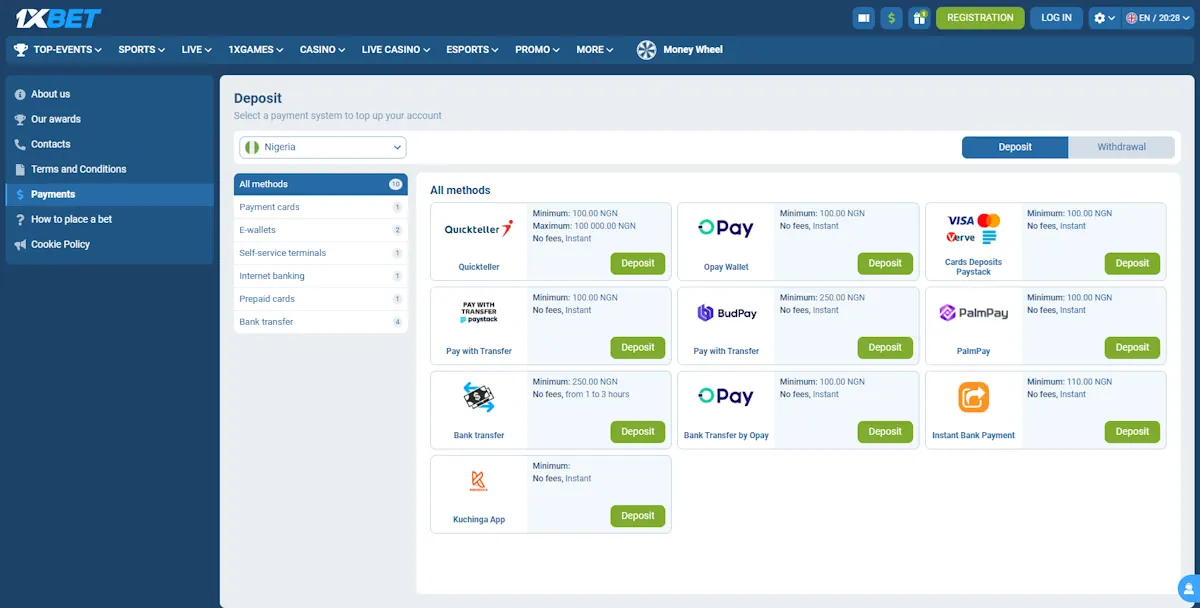This screenshot has height=608, width=1200.
Task: Click the green REGISTRATION button
Action: tap(979, 17)
